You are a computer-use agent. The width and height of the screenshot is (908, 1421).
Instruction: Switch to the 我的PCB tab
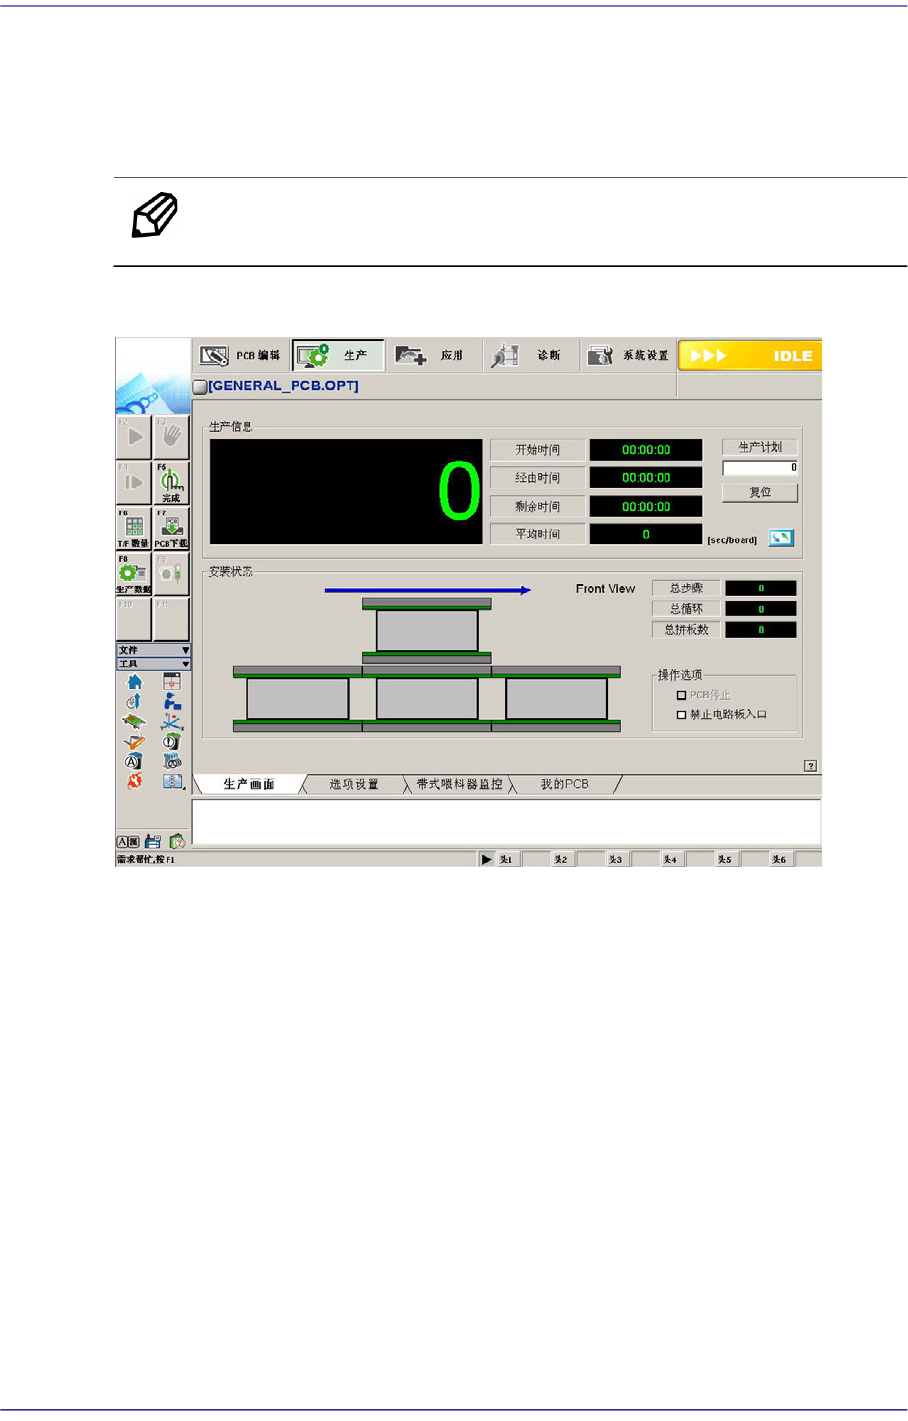[x=564, y=784]
